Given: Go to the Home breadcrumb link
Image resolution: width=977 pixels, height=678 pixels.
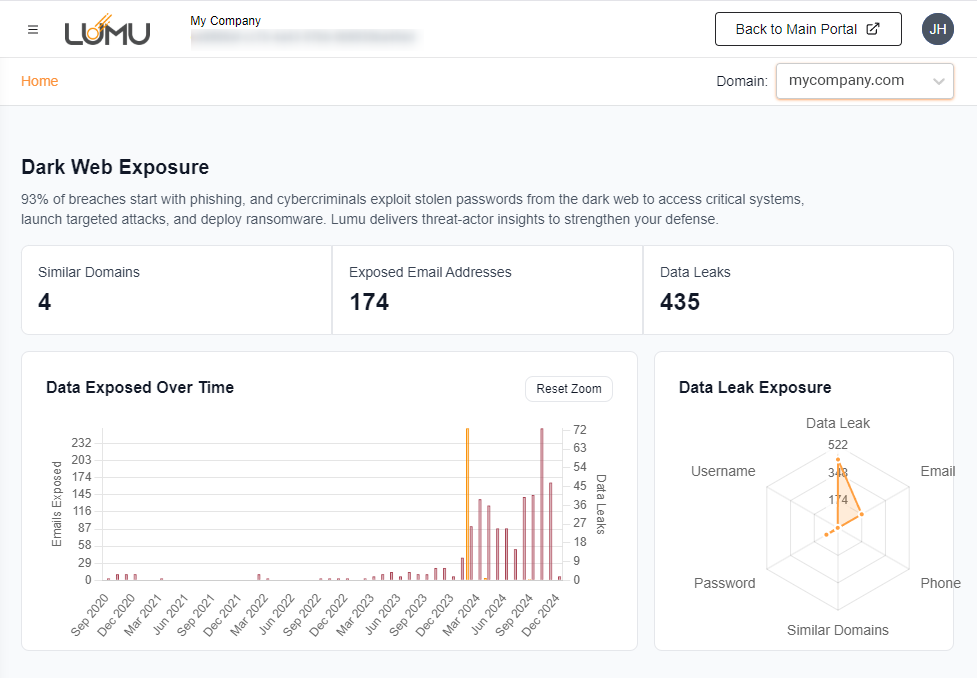Looking at the screenshot, I should (39, 81).
